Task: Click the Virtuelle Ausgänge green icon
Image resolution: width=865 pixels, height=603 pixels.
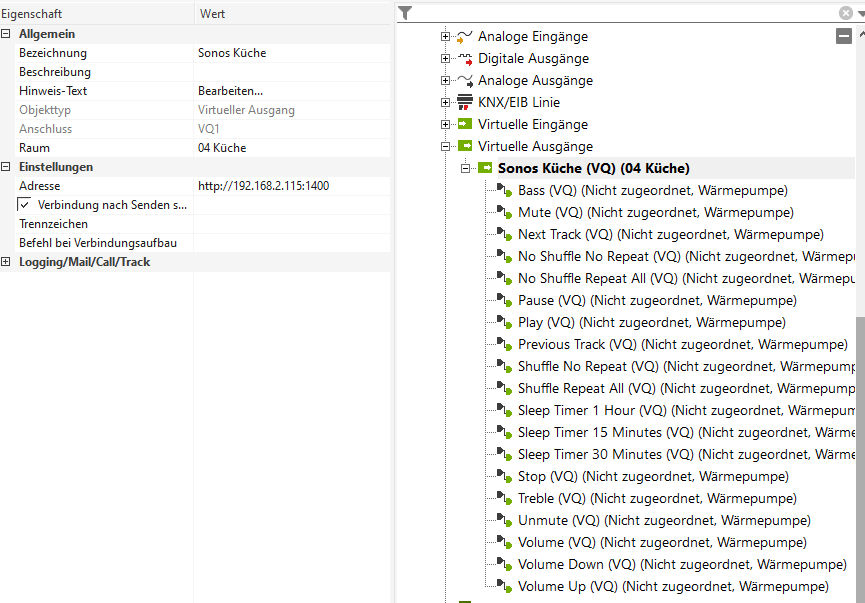Action: click(x=465, y=146)
